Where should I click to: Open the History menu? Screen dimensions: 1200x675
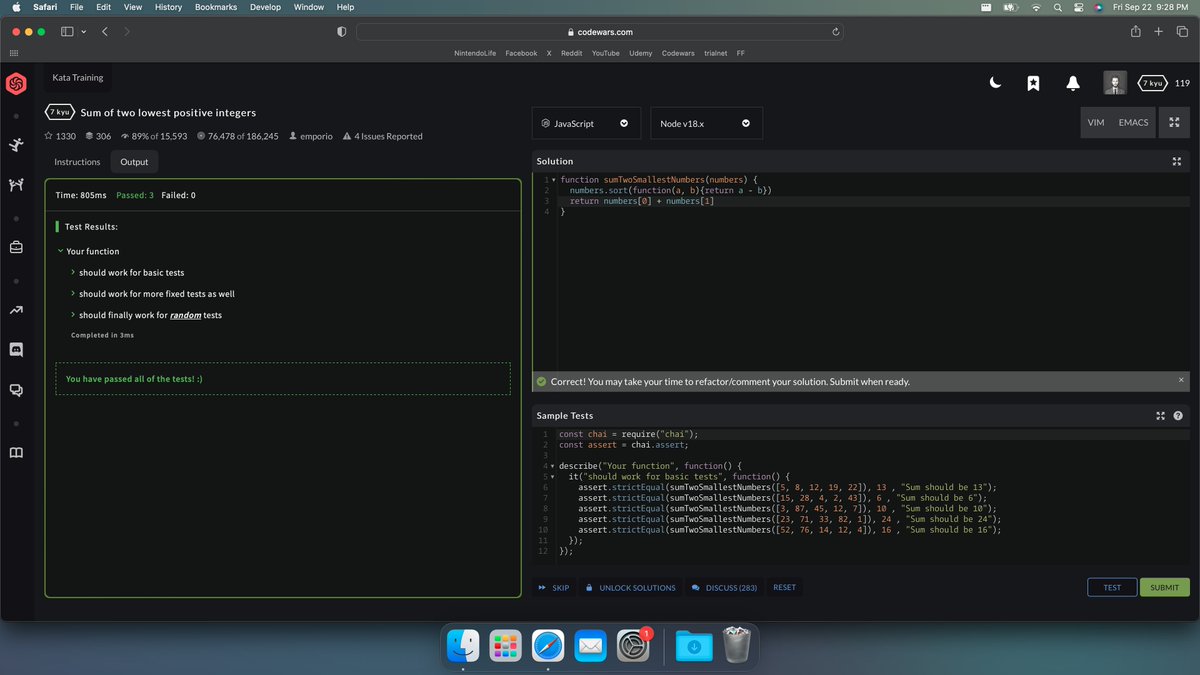pyautogui.click(x=168, y=7)
